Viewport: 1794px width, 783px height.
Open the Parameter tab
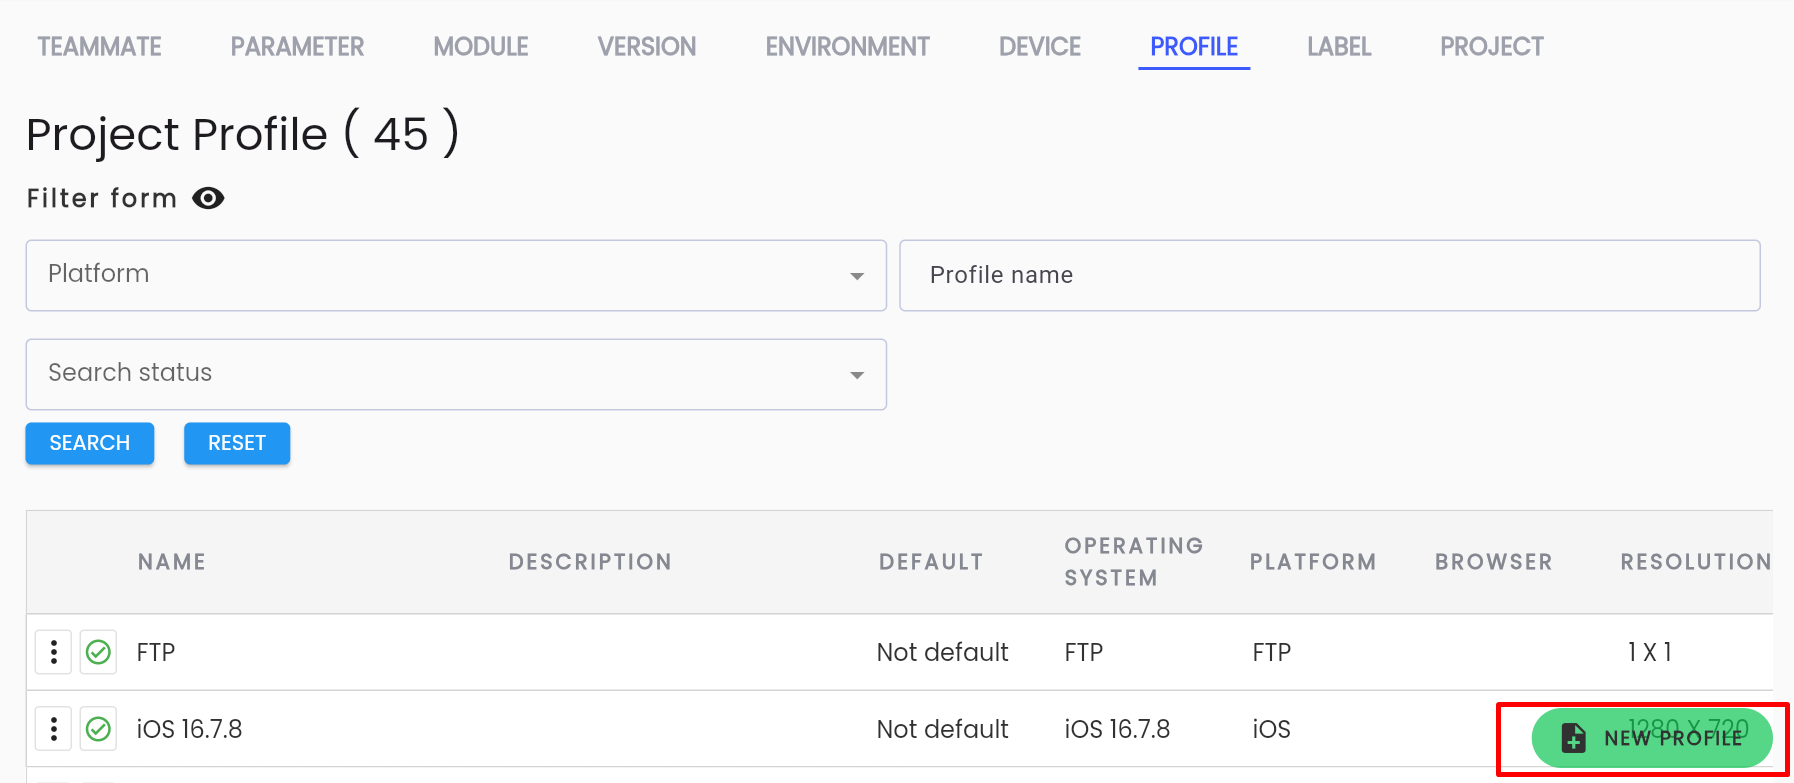coord(297,47)
